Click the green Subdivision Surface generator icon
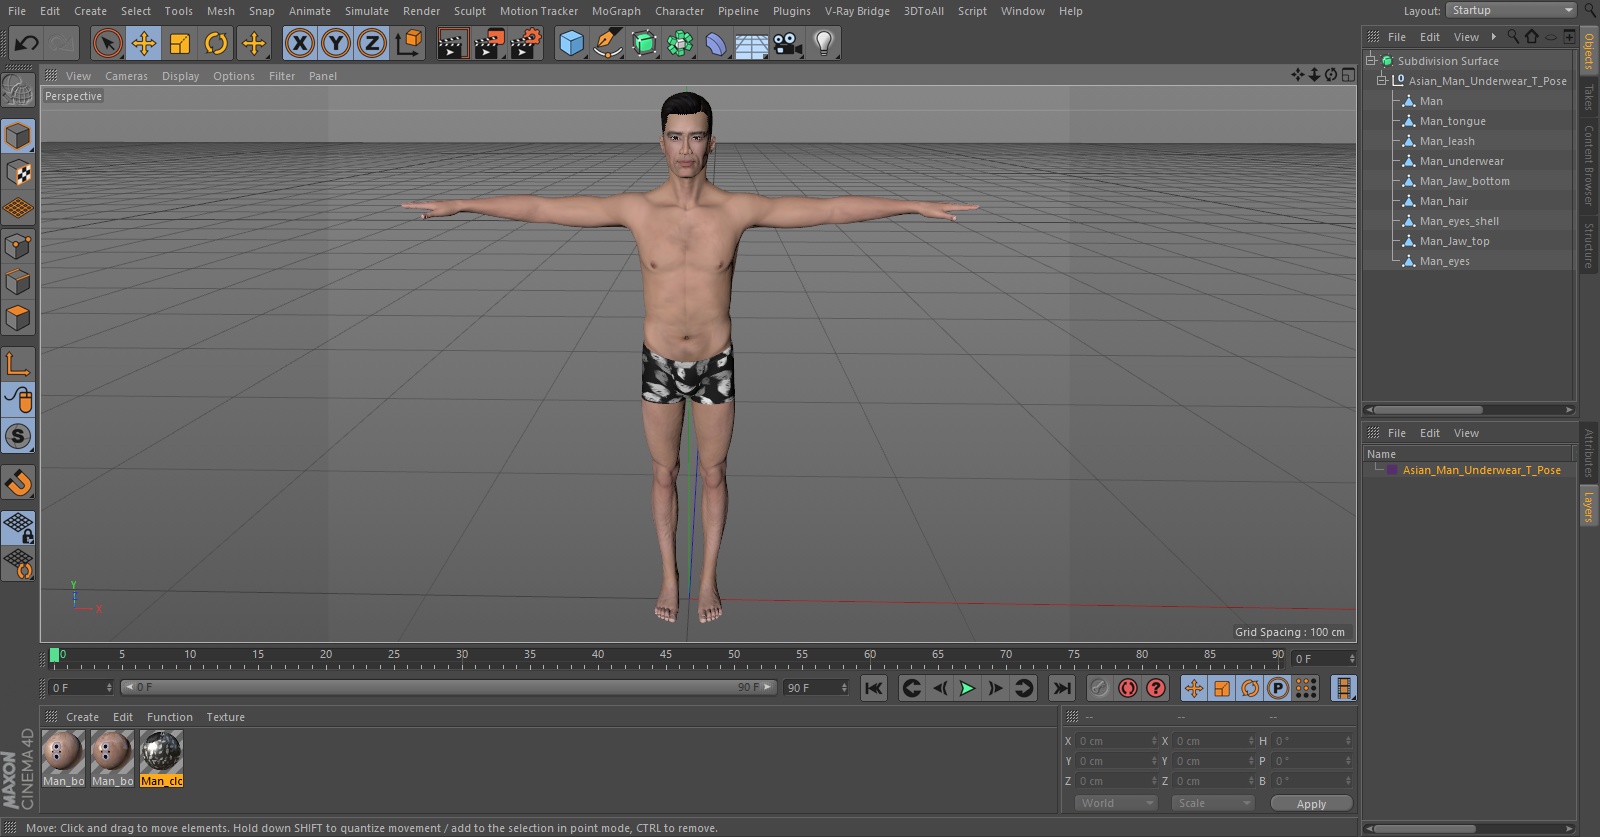The height and width of the screenshot is (837, 1600). click(644, 43)
